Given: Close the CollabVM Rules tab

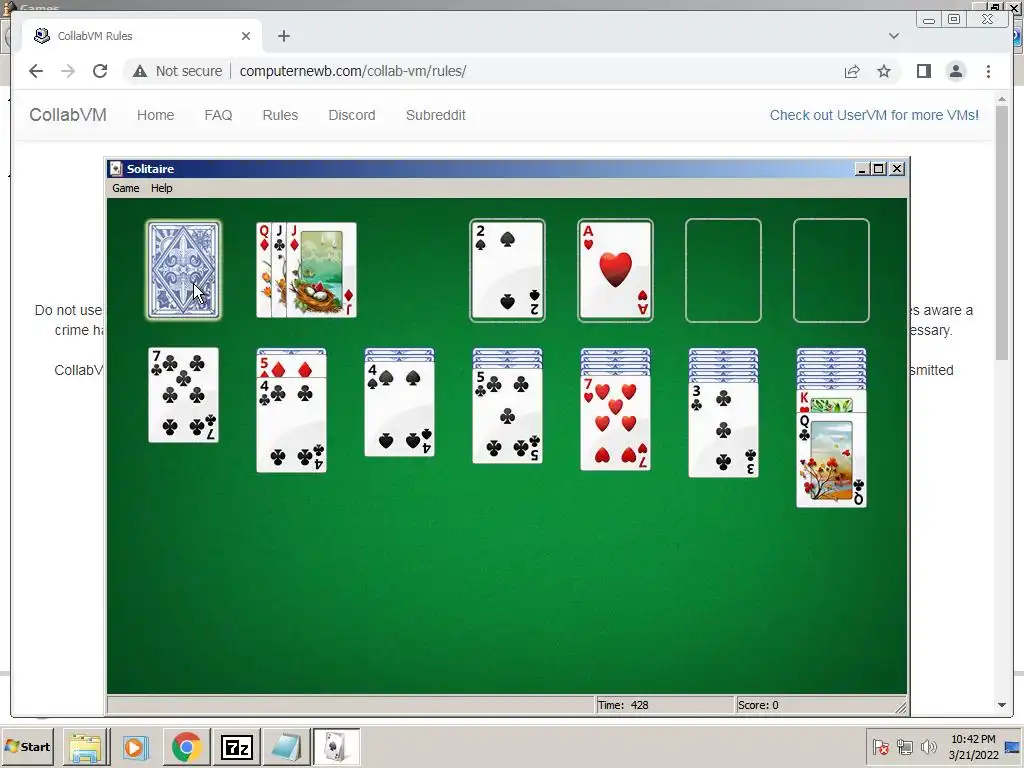Looking at the screenshot, I should 246,36.
